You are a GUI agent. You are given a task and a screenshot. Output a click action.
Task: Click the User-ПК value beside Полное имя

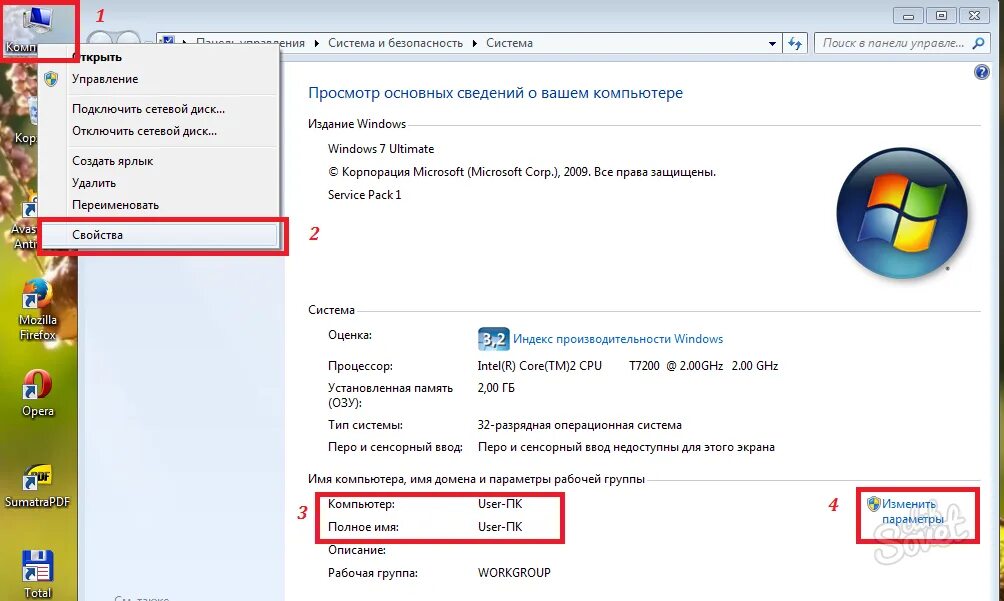click(x=500, y=527)
